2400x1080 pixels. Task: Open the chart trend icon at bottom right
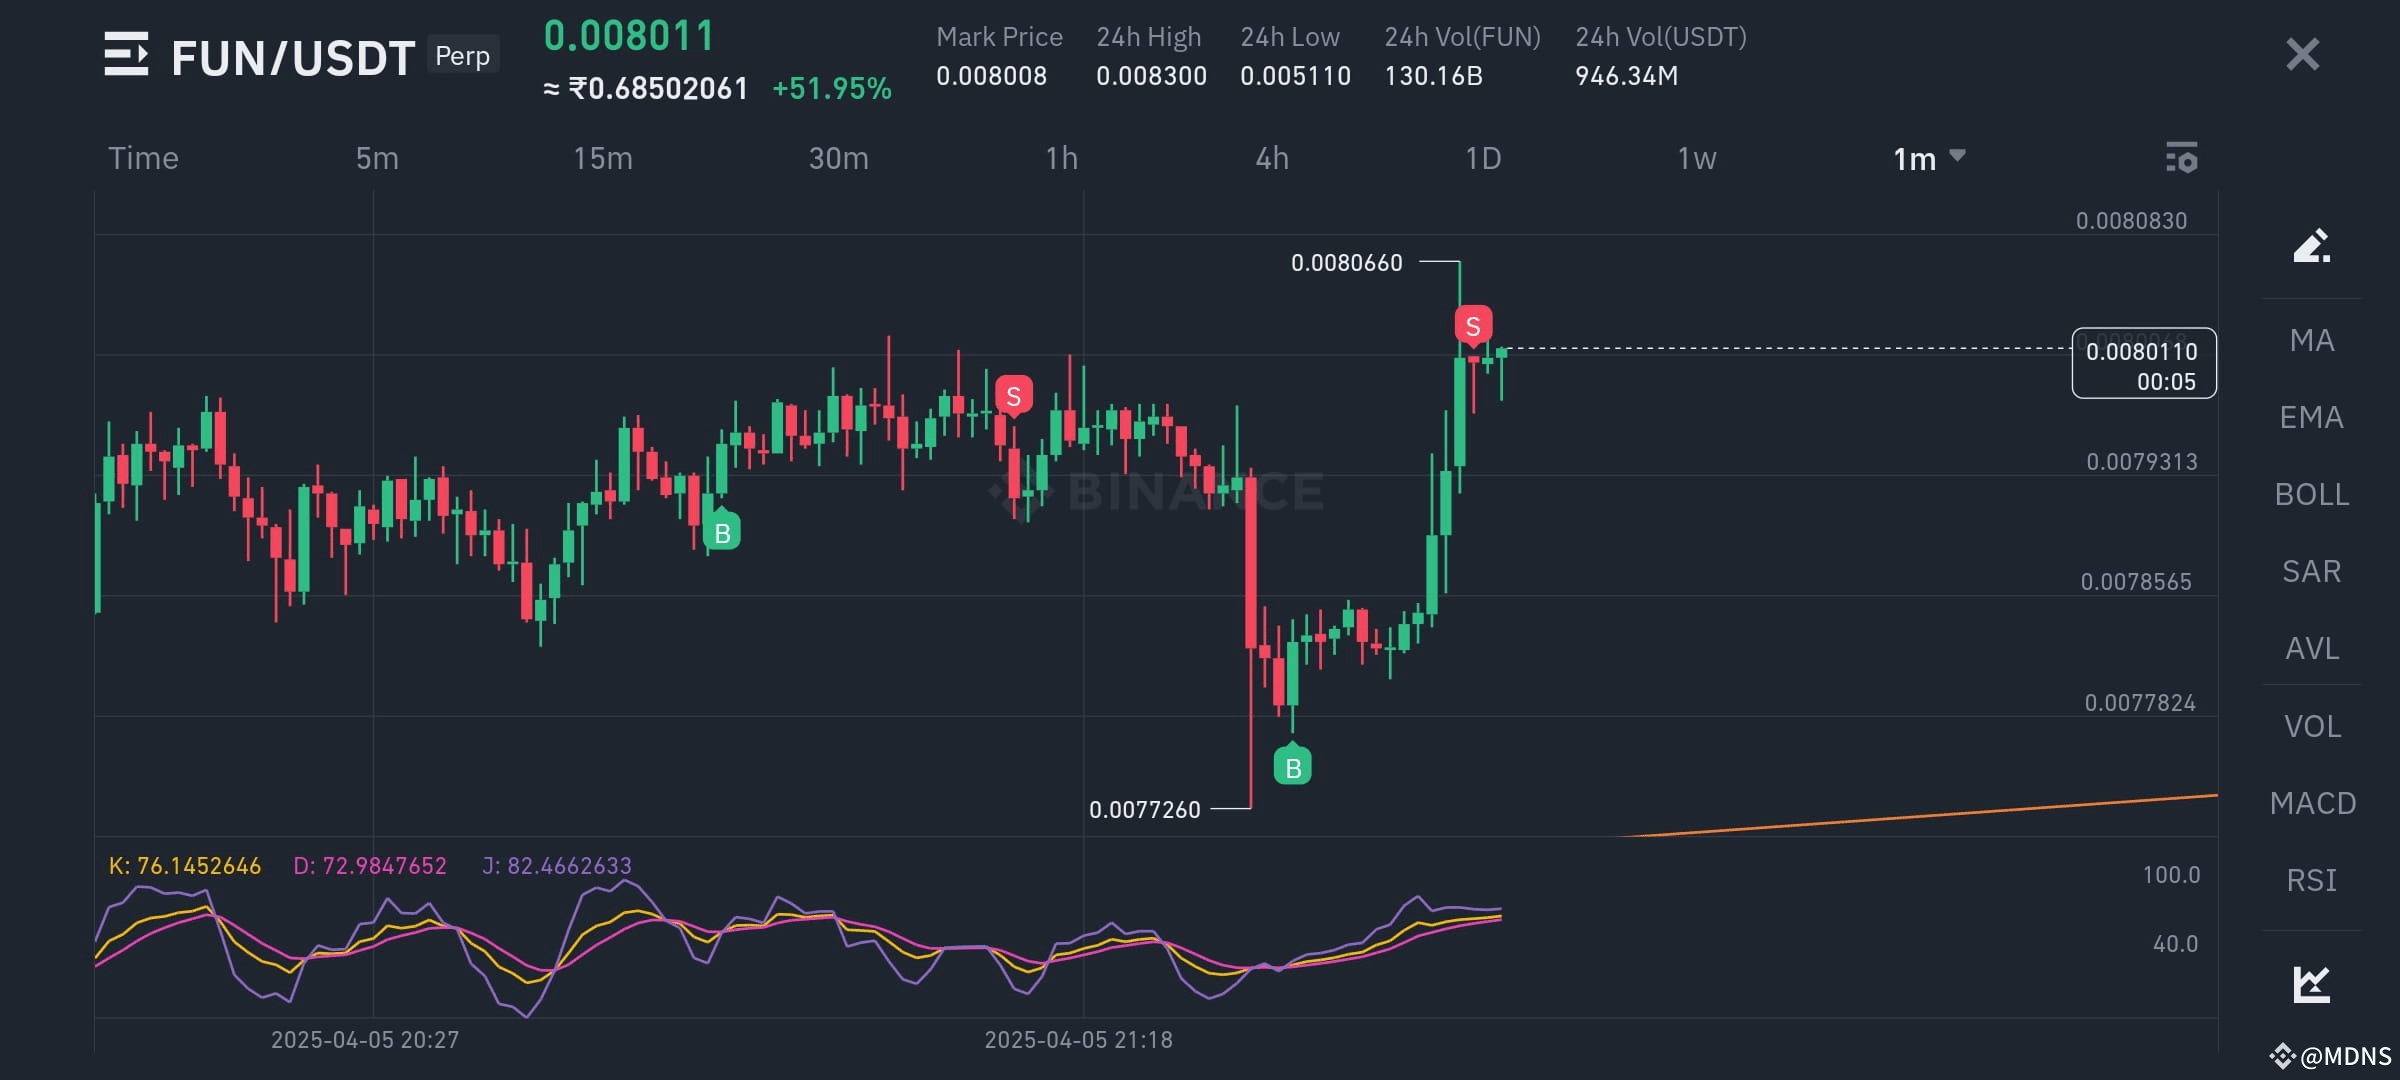2311,984
